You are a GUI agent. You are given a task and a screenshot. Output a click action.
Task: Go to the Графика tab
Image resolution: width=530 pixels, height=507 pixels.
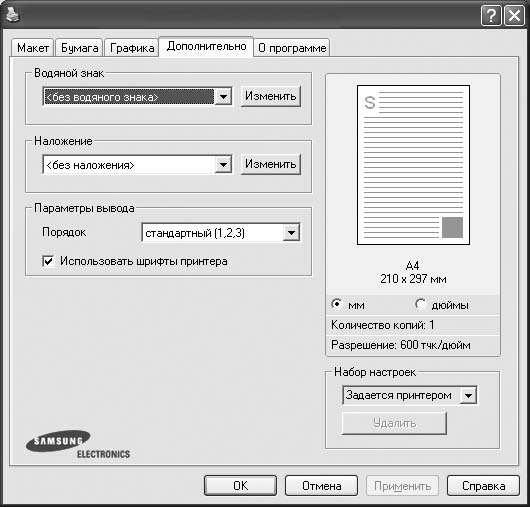point(132,48)
